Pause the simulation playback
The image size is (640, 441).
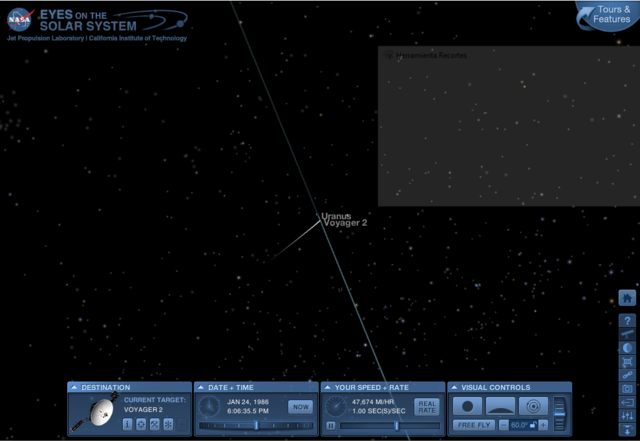pyautogui.click(x=331, y=426)
